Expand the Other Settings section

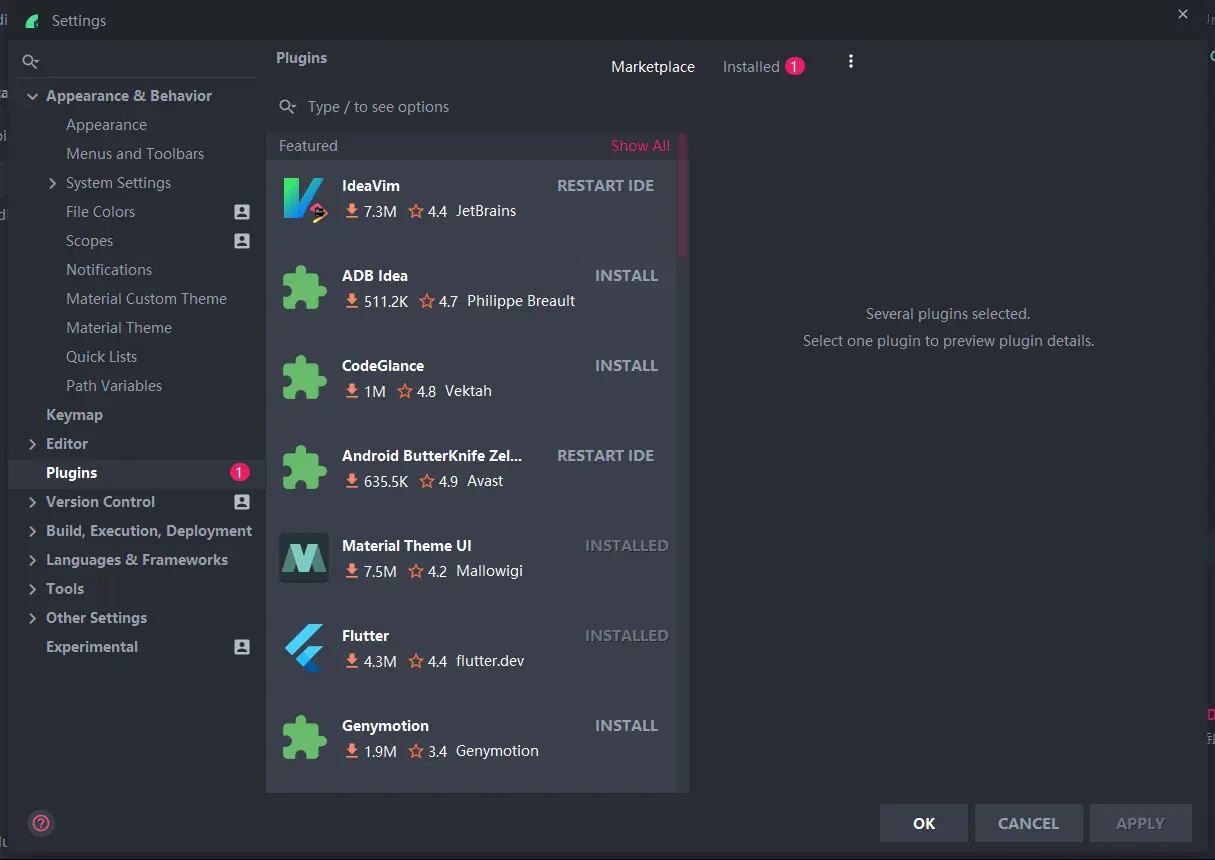33,618
